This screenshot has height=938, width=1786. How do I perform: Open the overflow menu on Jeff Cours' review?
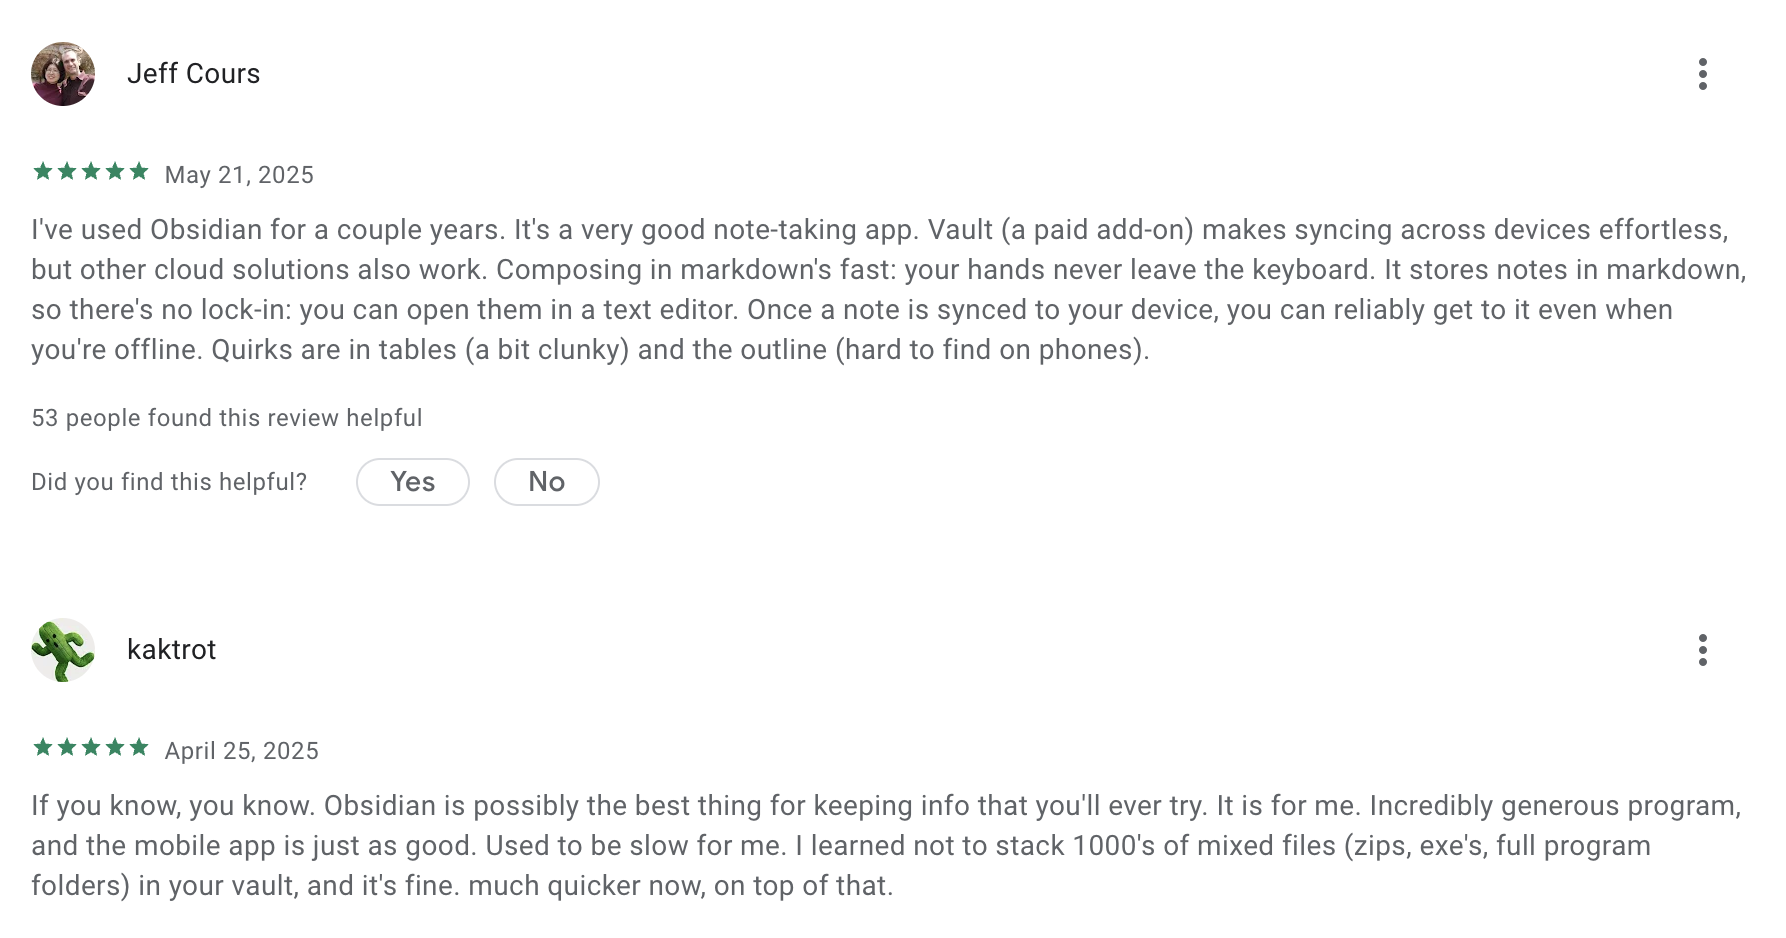pos(1703,74)
